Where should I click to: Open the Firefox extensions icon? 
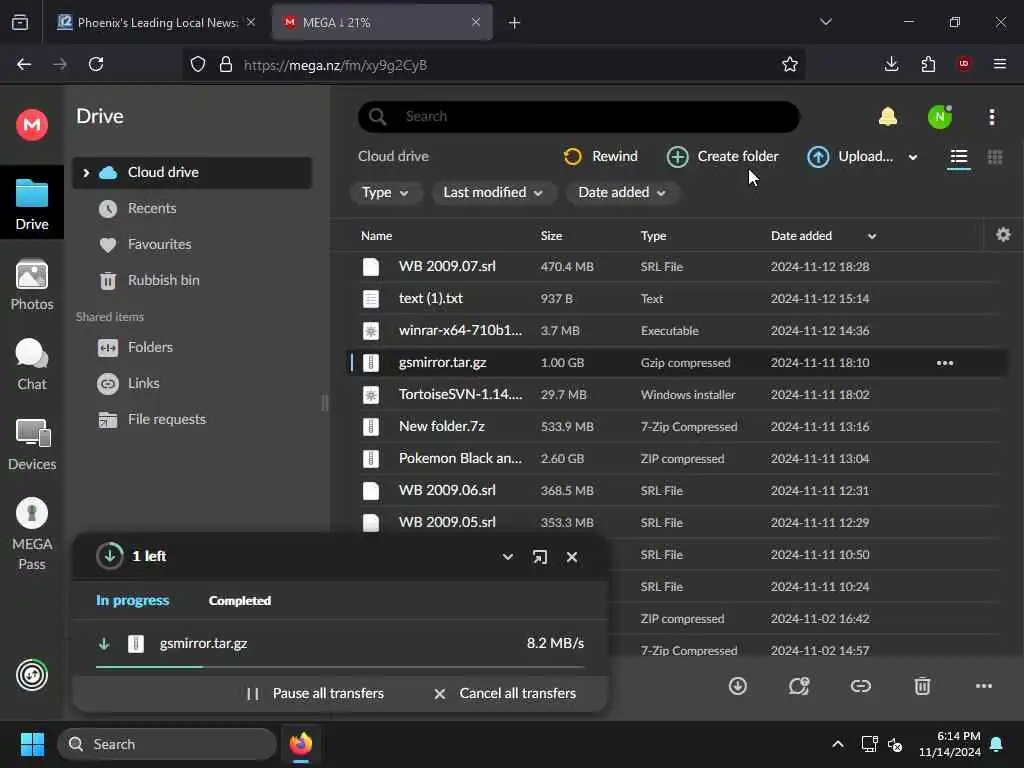pyautogui.click(x=928, y=64)
